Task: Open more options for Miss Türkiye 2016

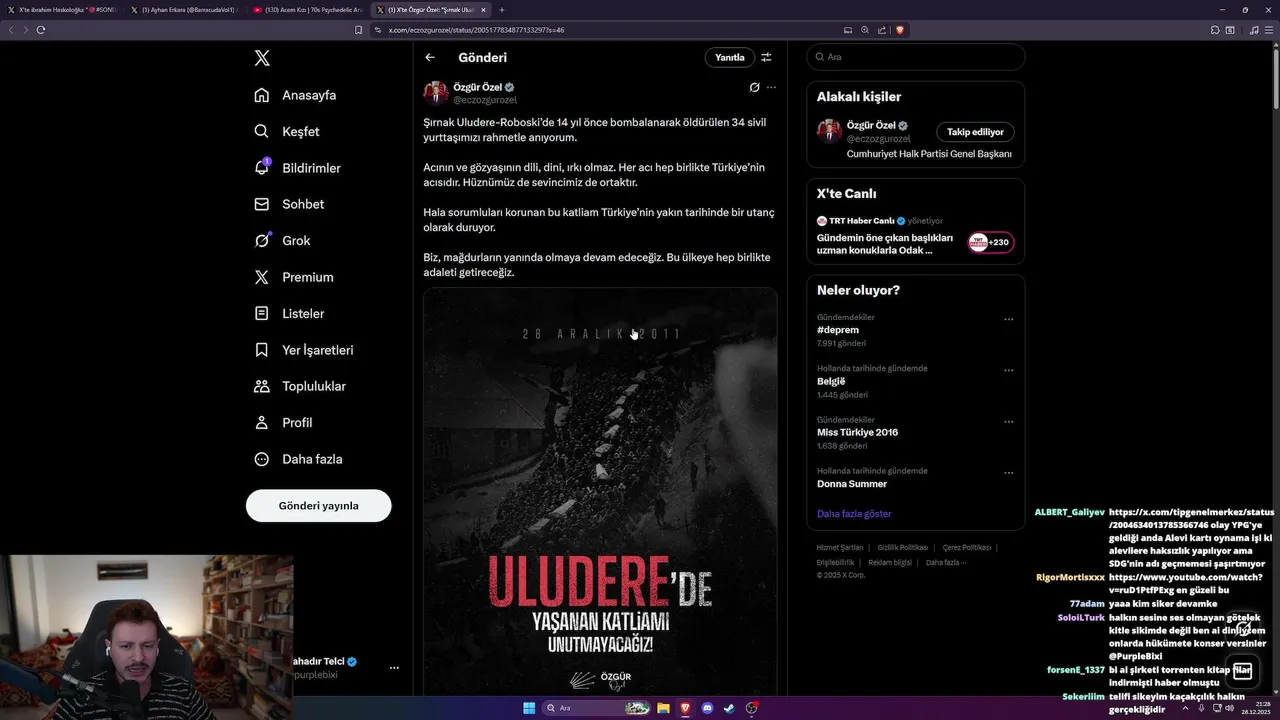Action: point(1008,422)
